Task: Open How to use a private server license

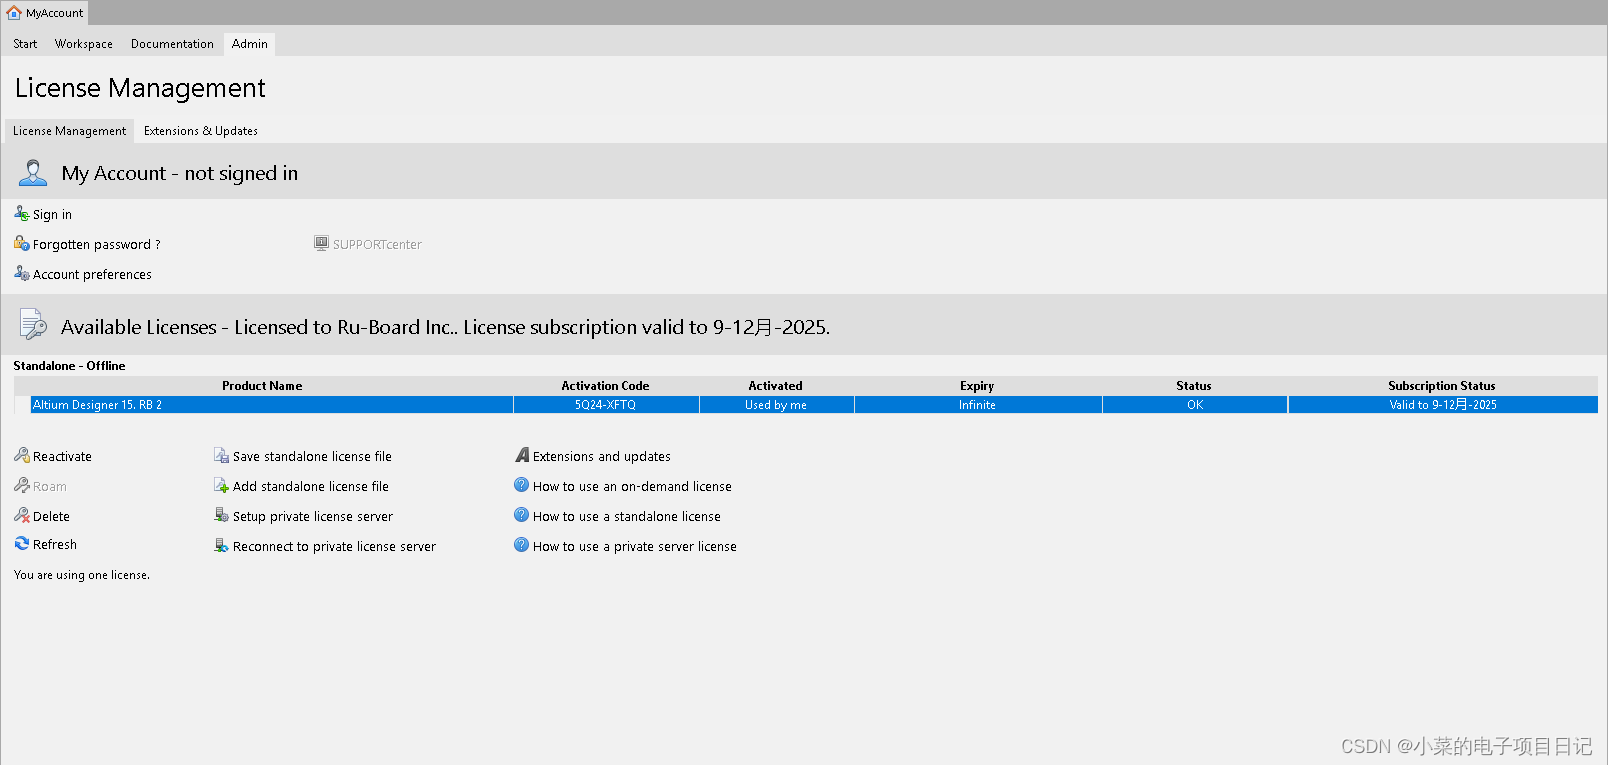Action: (x=634, y=547)
